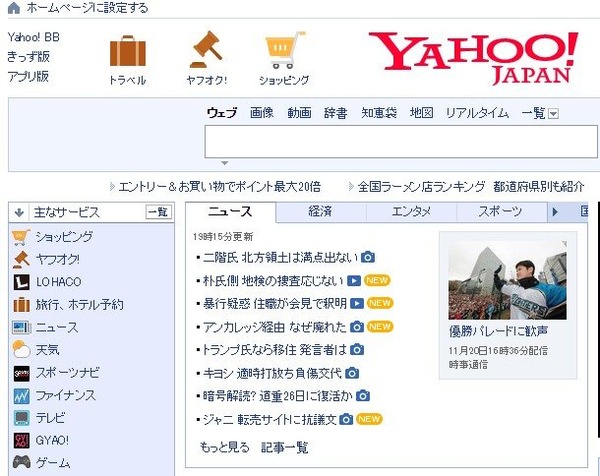
Task: Switch to the 経済 tab
Action: [x=321, y=212]
